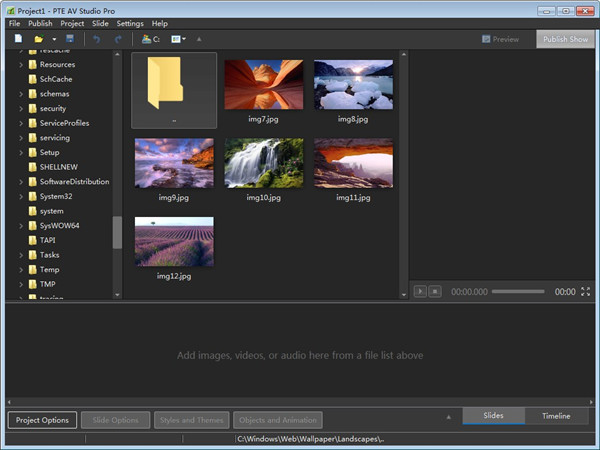The height and width of the screenshot is (450, 600).
Task: Open Styles and Themes
Action: 191,420
